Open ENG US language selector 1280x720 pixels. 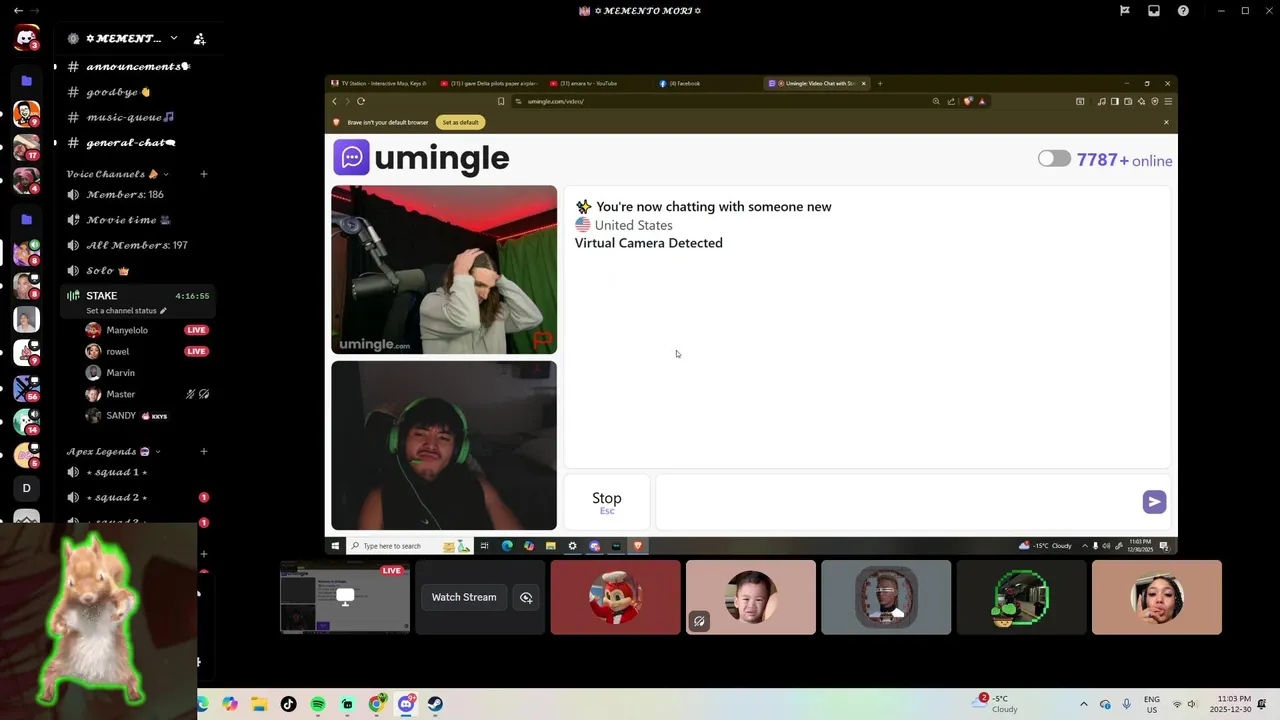[1152, 704]
